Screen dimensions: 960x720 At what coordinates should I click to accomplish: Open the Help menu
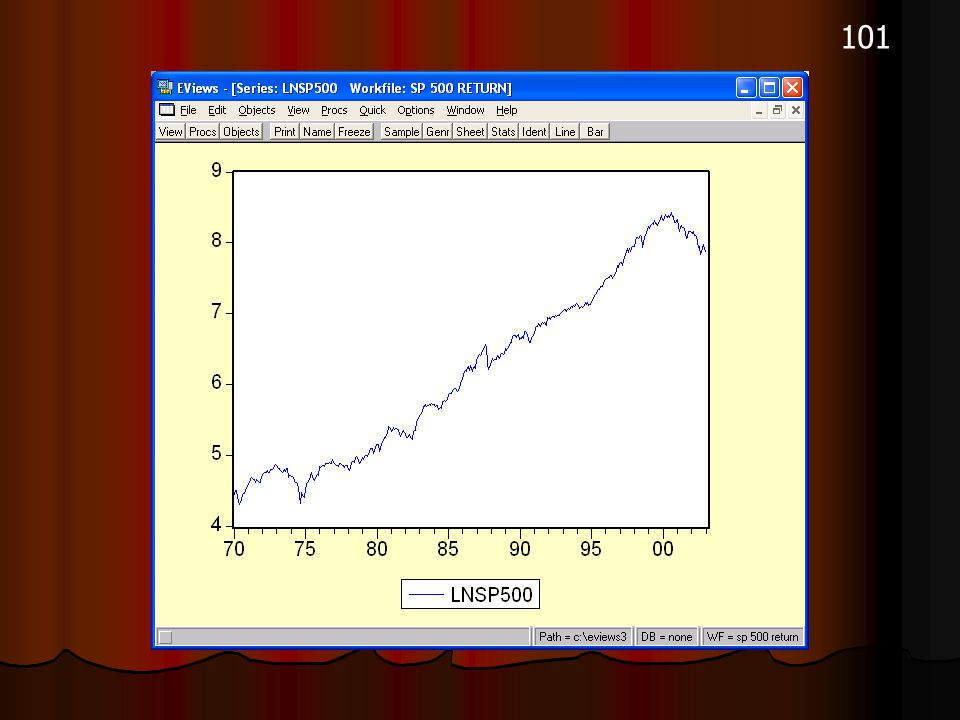(506, 110)
